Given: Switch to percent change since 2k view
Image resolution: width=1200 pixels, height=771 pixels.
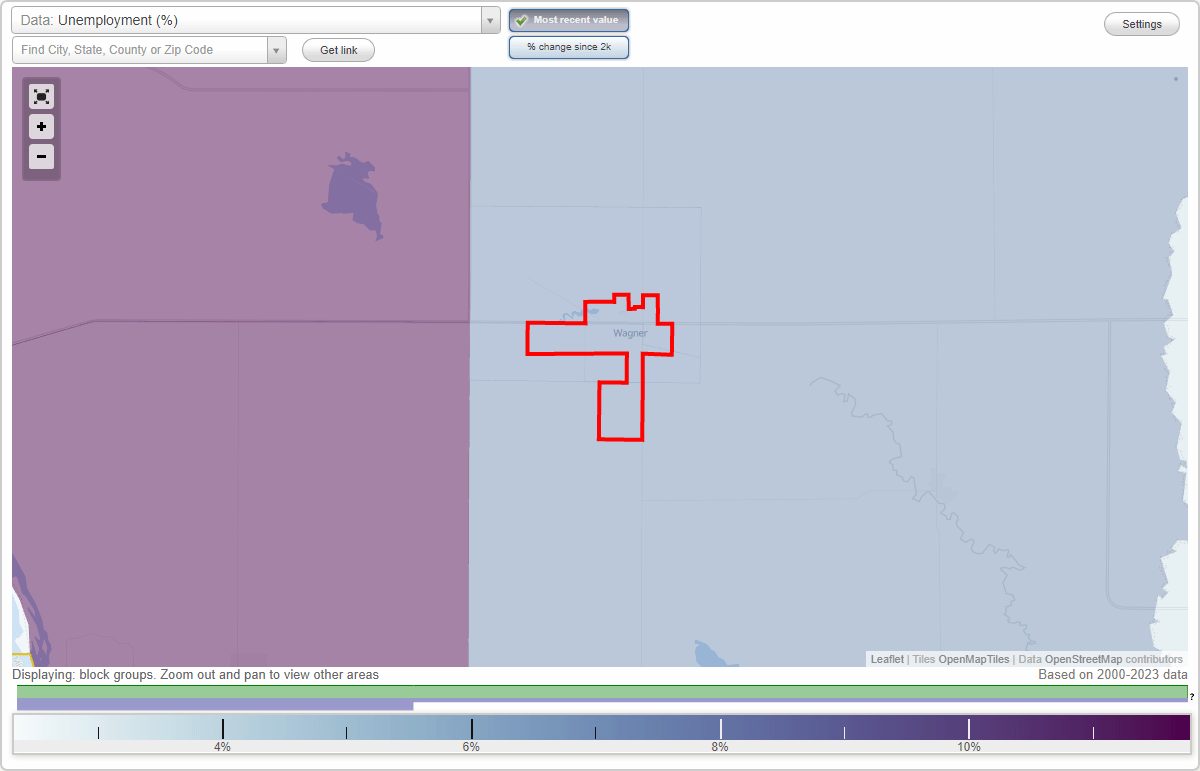Looking at the screenshot, I should 568,46.
